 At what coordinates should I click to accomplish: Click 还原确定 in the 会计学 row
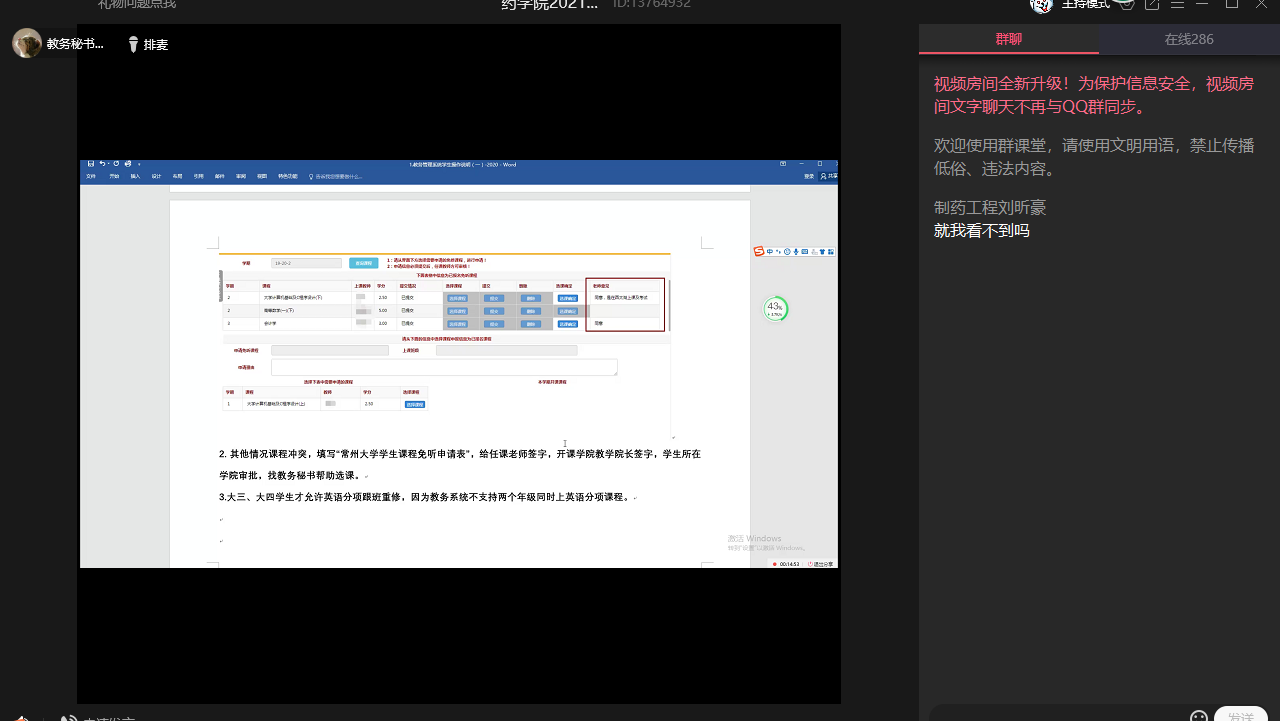[x=568, y=324]
